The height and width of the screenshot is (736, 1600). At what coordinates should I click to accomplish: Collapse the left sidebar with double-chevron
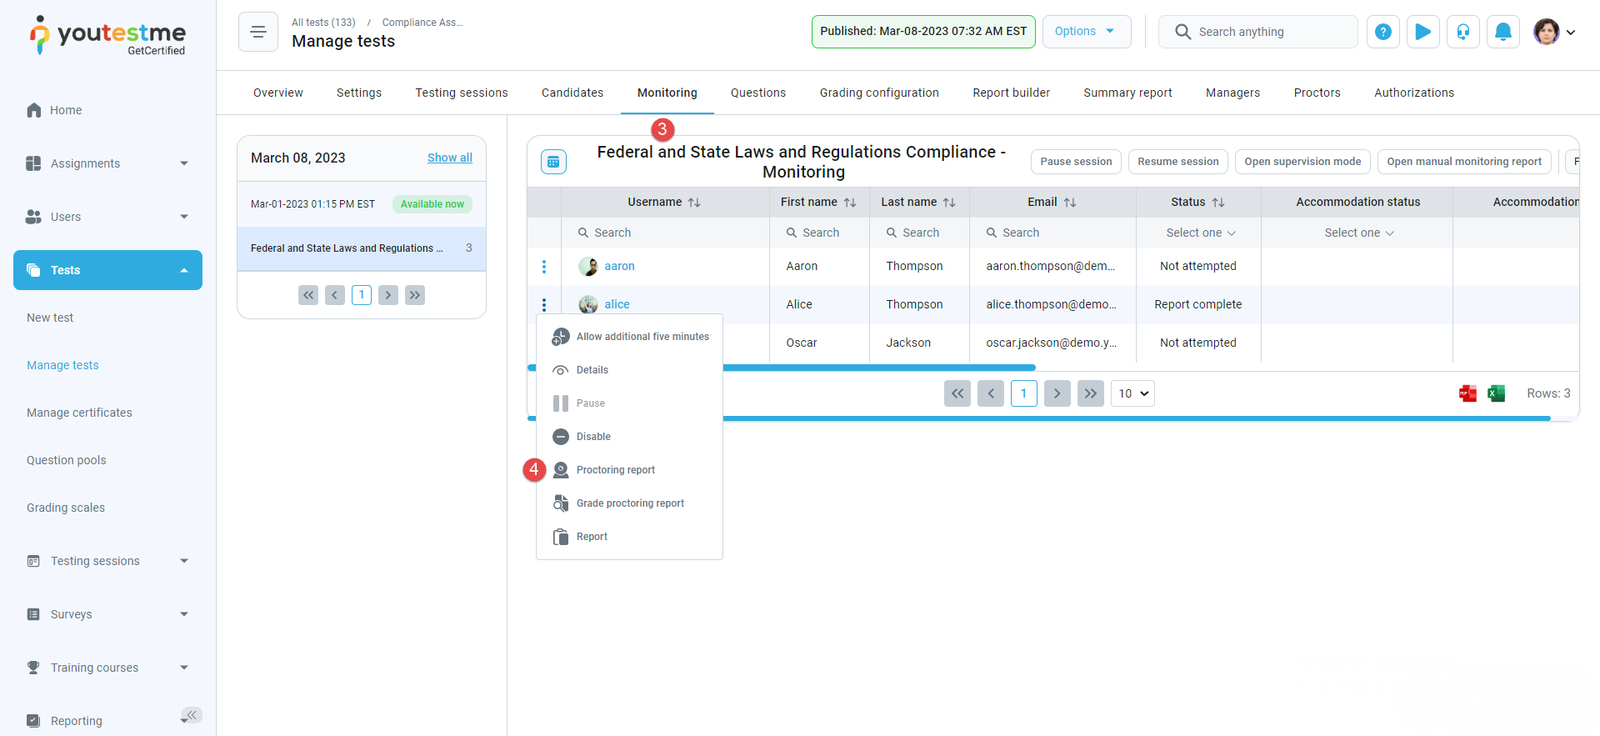tap(191, 715)
